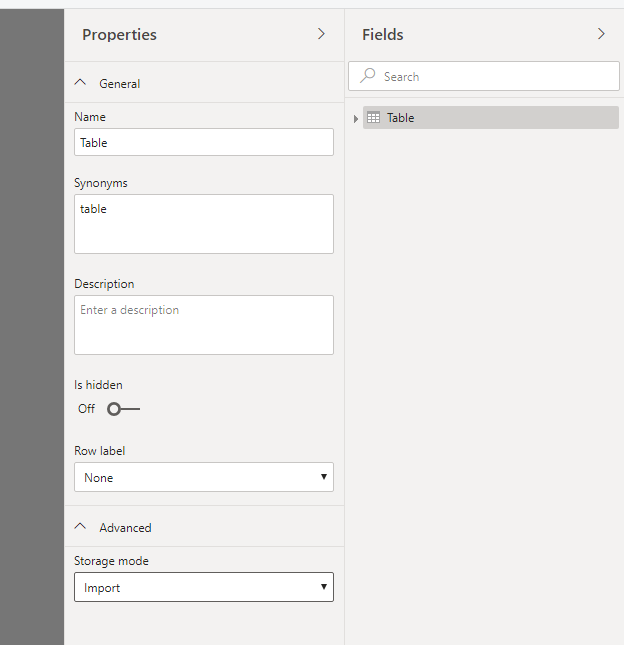Click the Synonyms label

coord(101,183)
